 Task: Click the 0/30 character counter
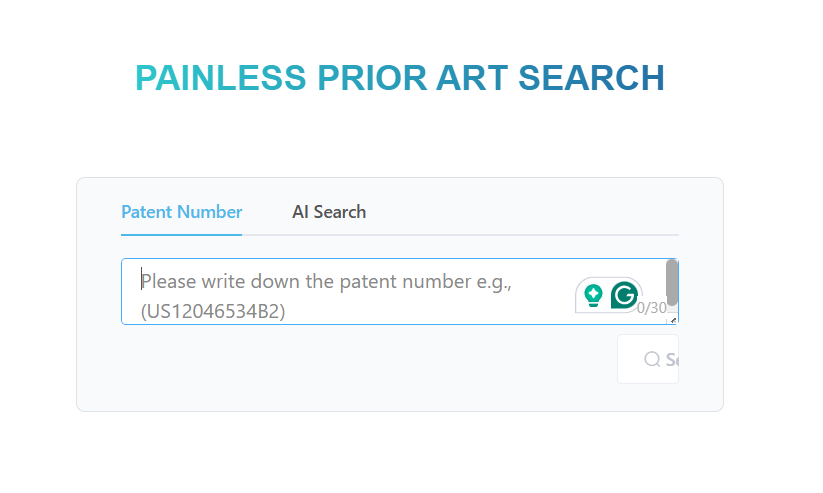pos(652,308)
